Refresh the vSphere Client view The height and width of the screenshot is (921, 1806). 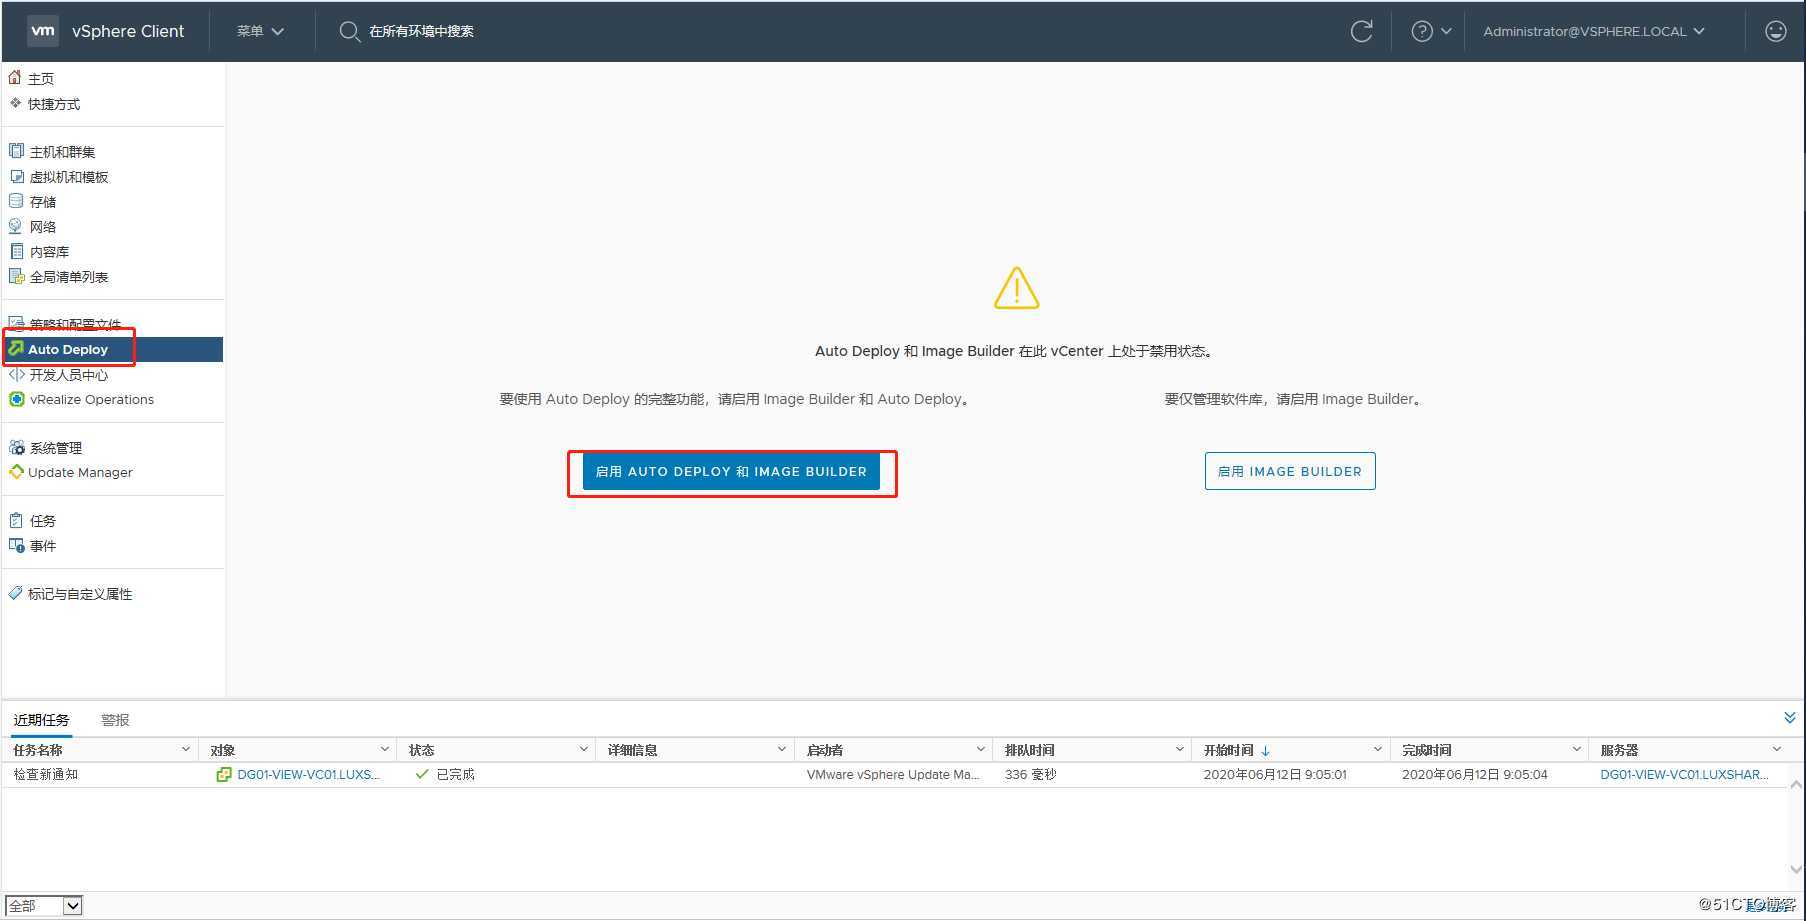[1361, 32]
